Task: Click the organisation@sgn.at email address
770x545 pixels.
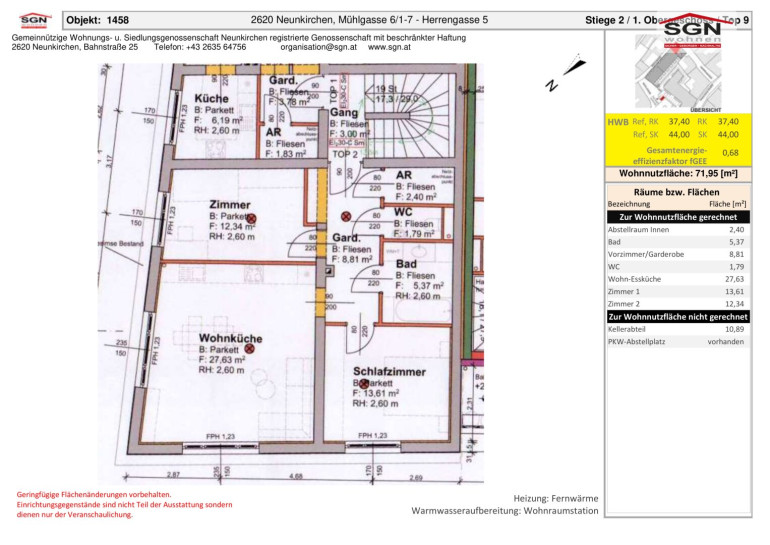Action: (317, 47)
